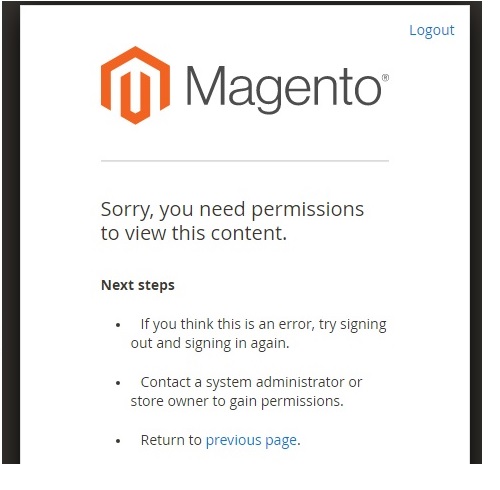Click the 'store owner to gain permissions.' line
500x490 pixels.
(x=237, y=401)
